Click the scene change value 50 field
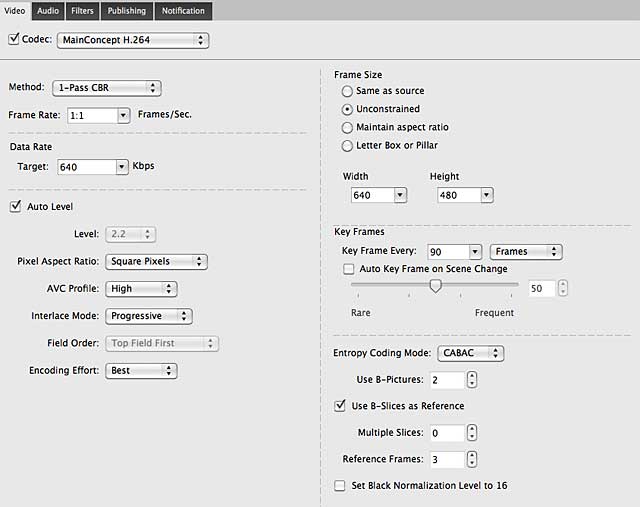The width and height of the screenshot is (640, 507). 541,289
